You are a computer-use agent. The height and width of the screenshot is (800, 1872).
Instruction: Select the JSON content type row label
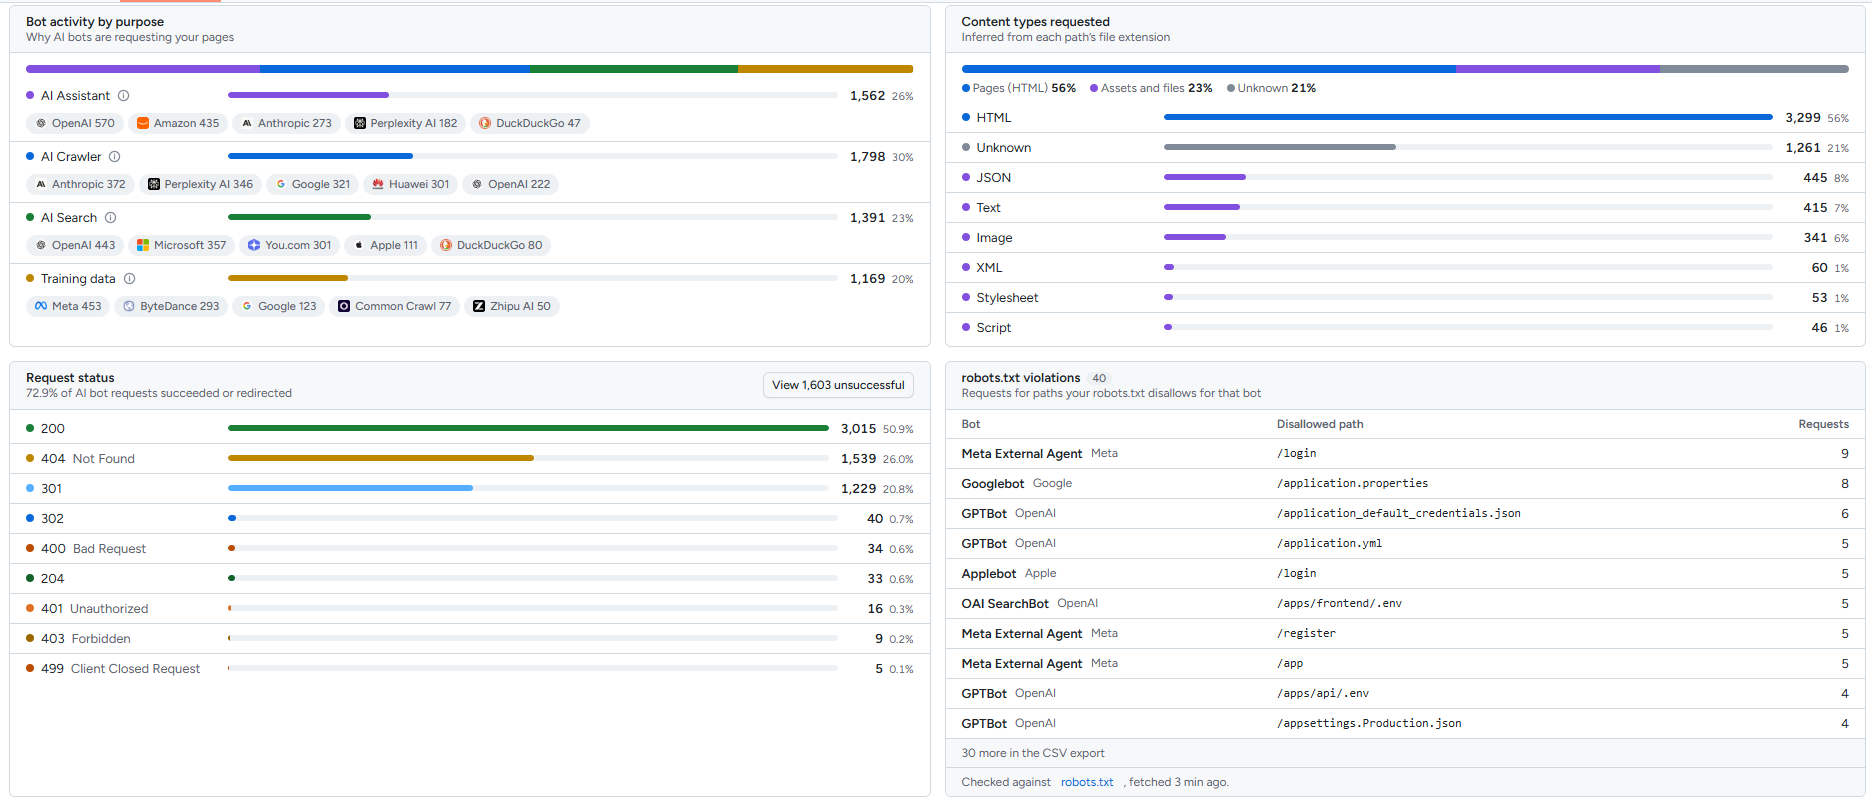994,178
